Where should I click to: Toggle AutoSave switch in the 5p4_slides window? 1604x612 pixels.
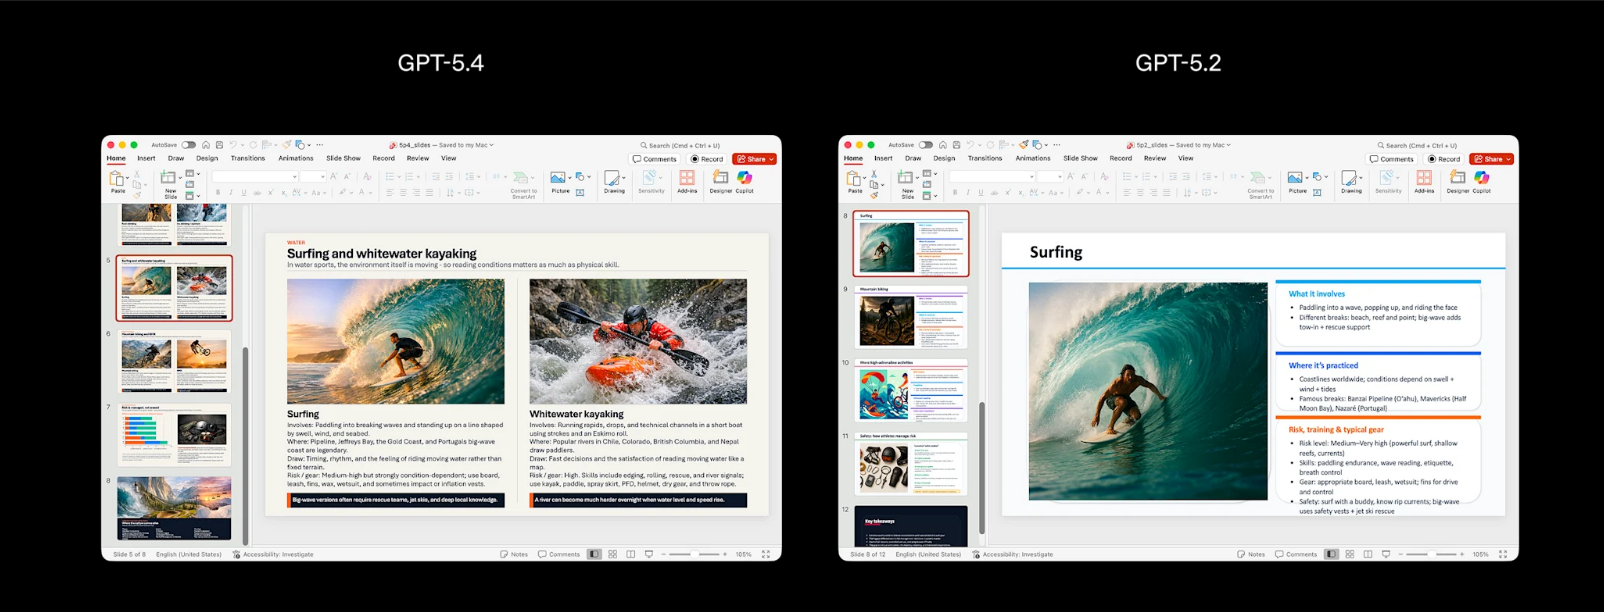(188, 145)
